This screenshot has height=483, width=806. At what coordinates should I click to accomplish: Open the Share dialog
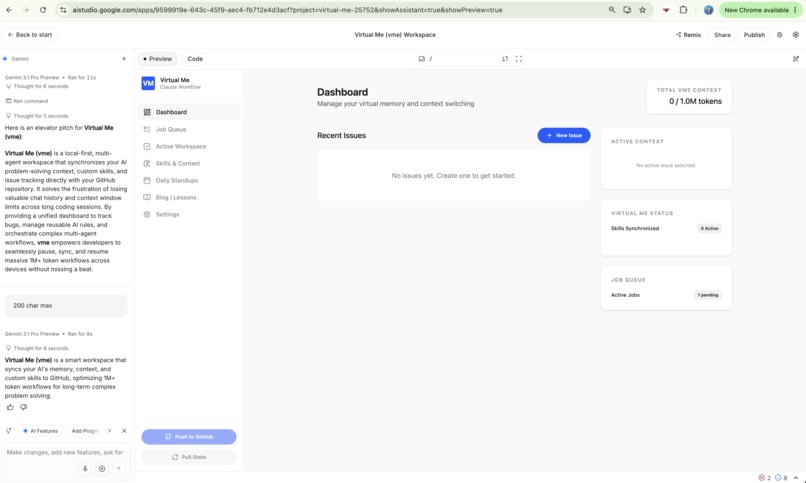[x=722, y=35]
